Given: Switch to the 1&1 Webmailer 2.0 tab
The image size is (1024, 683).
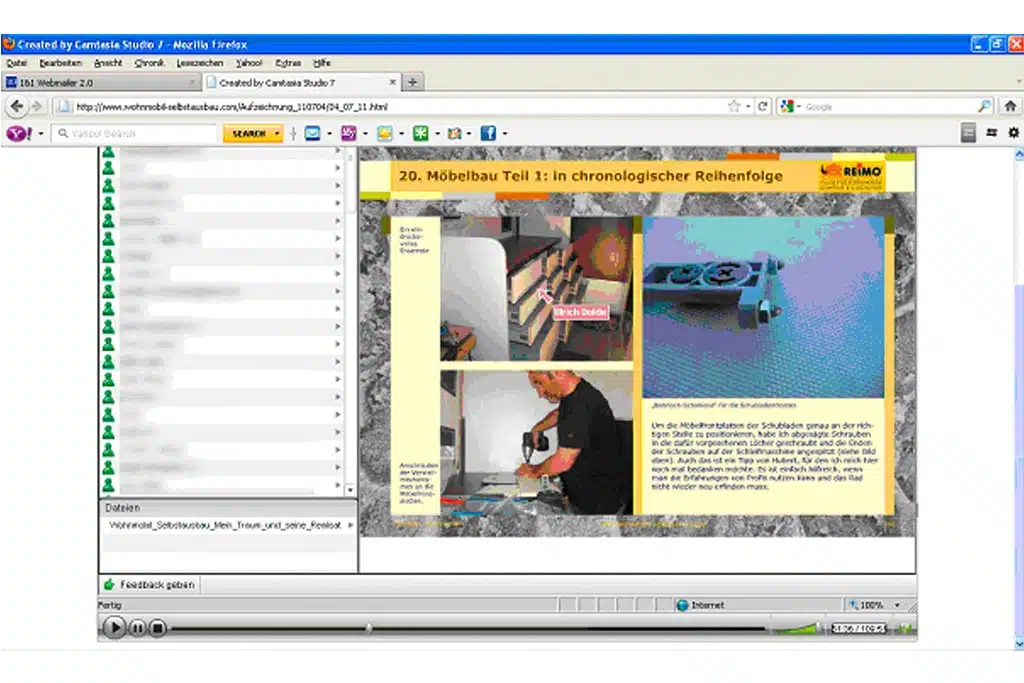Looking at the screenshot, I should [100, 82].
